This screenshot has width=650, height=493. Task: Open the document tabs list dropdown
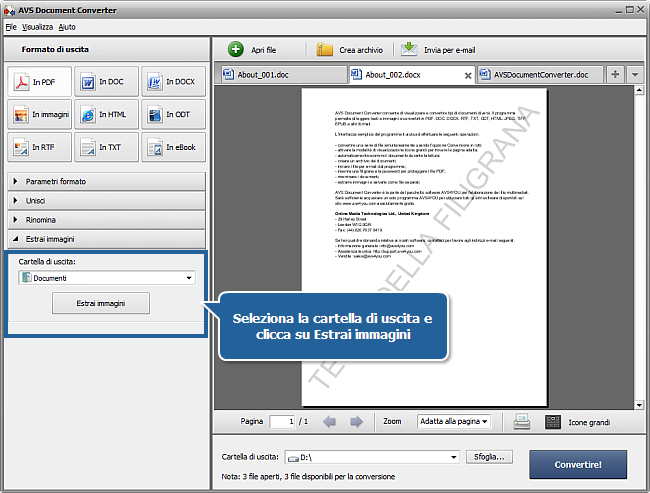pyautogui.click(x=635, y=75)
